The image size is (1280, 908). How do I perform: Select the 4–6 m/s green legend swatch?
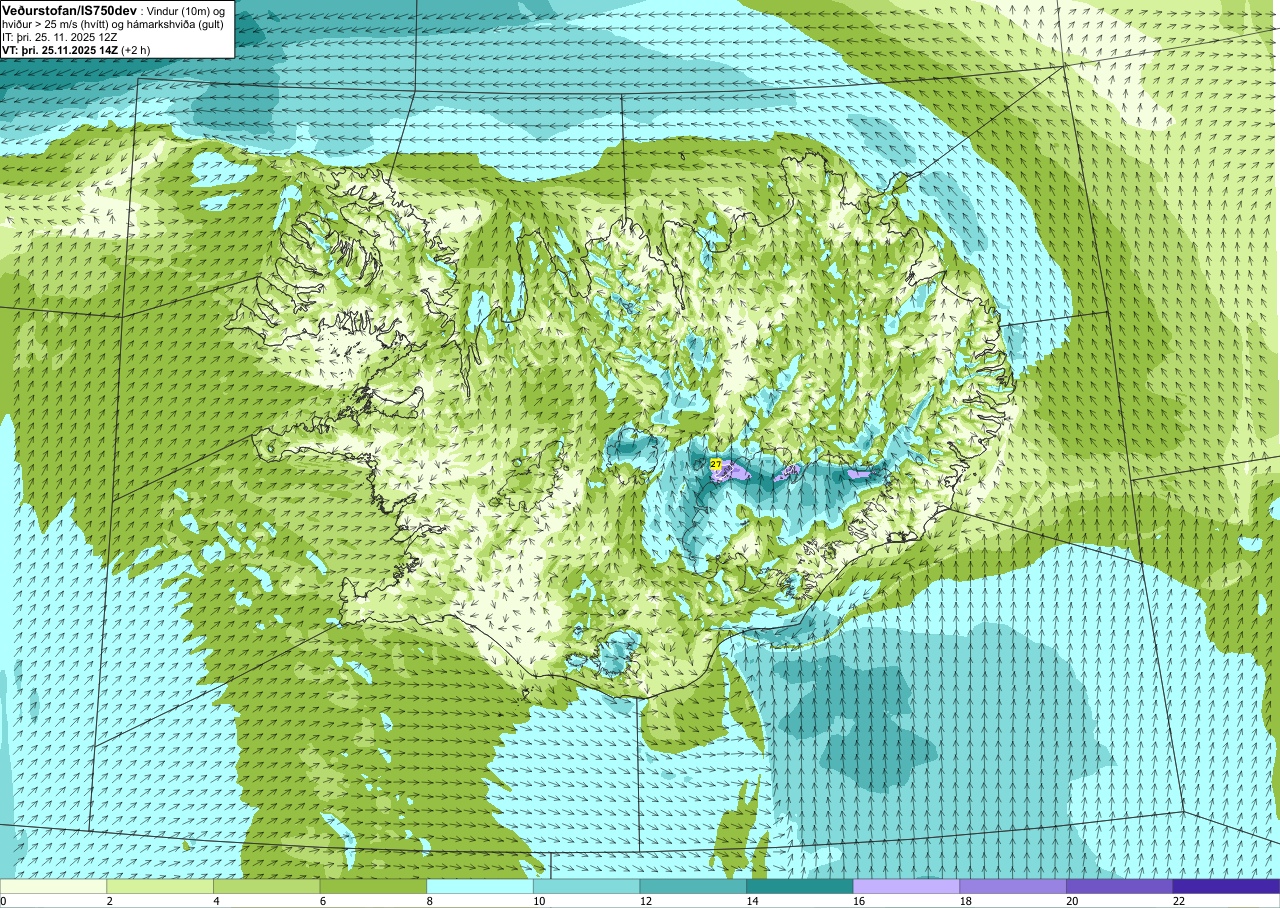click(266, 886)
